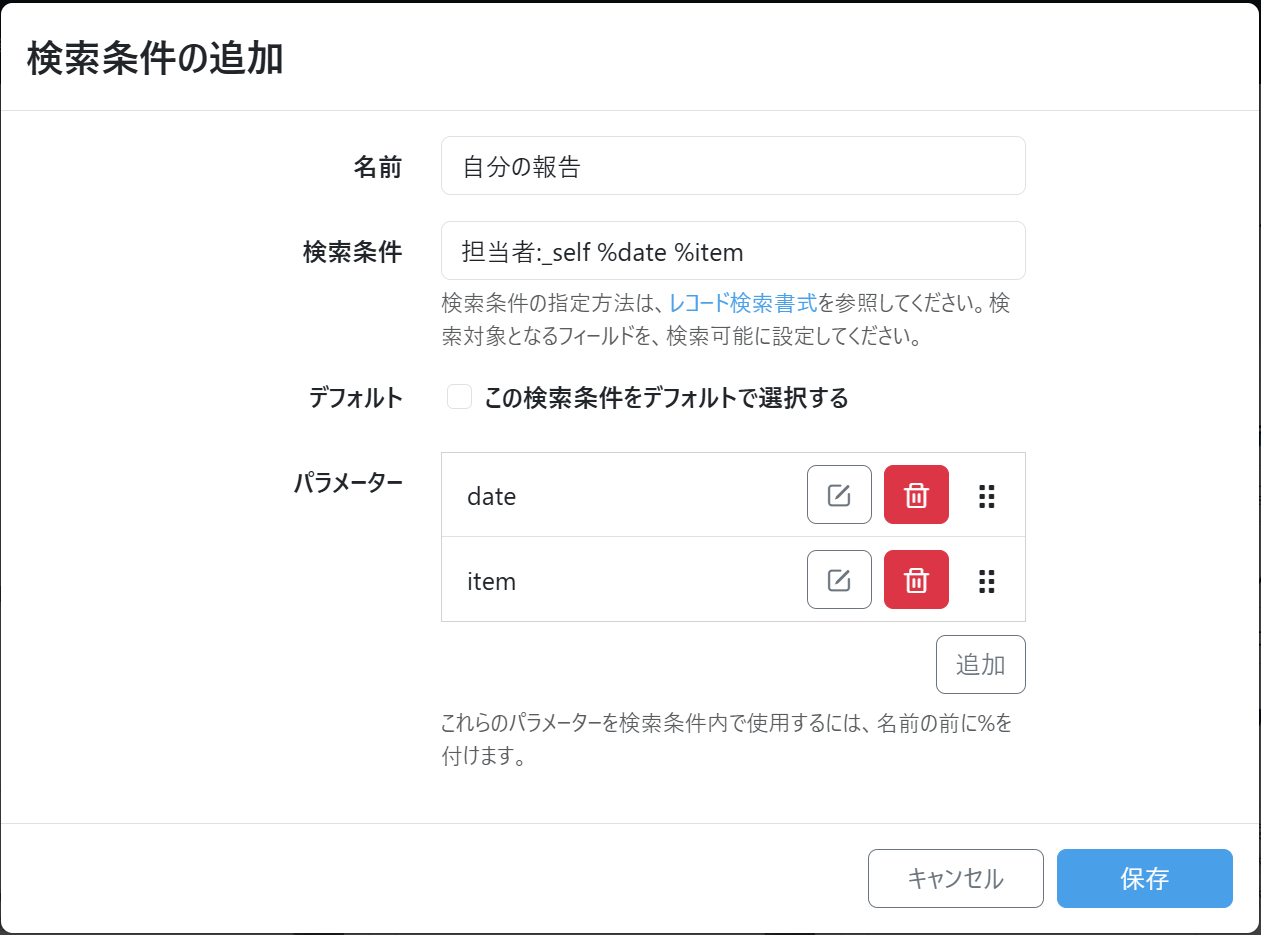Image resolution: width=1261 pixels, height=935 pixels.
Task: Click the デフォルト field label
Action: coord(355,398)
